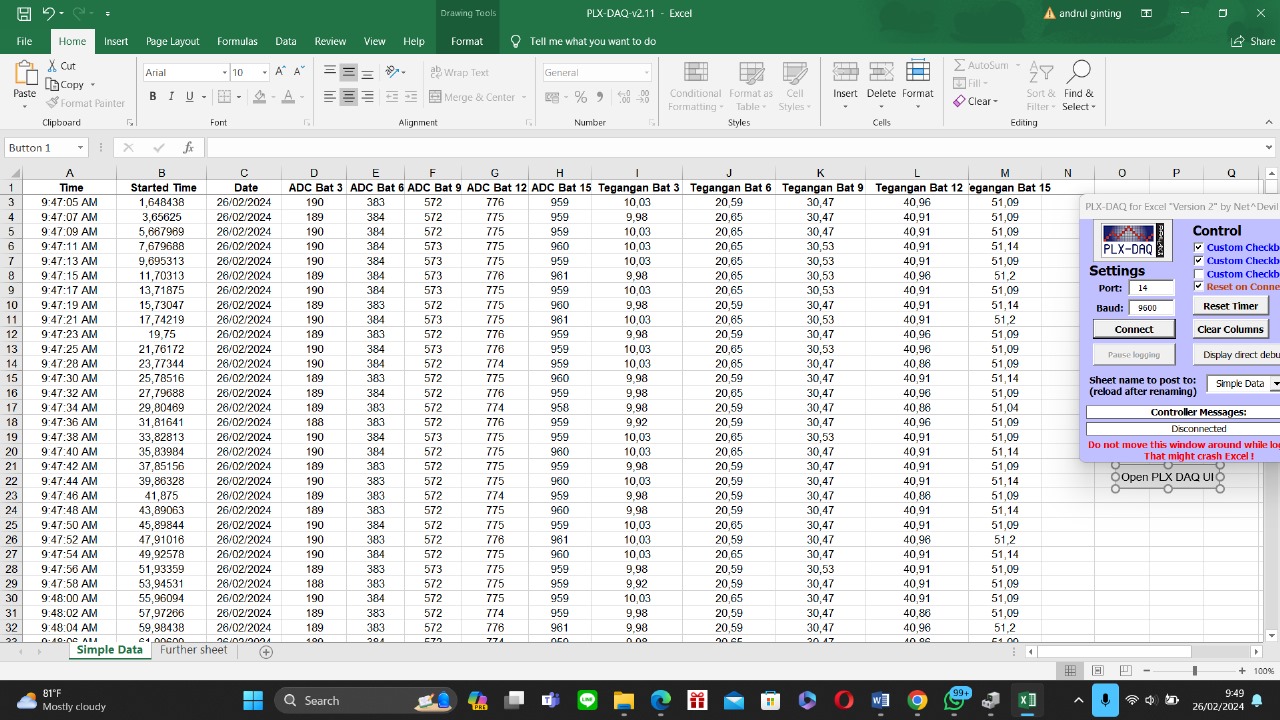Image resolution: width=1280 pixels, height=720 pixels.
Task: Click the Insert cells icon
Action: (845, 73)
